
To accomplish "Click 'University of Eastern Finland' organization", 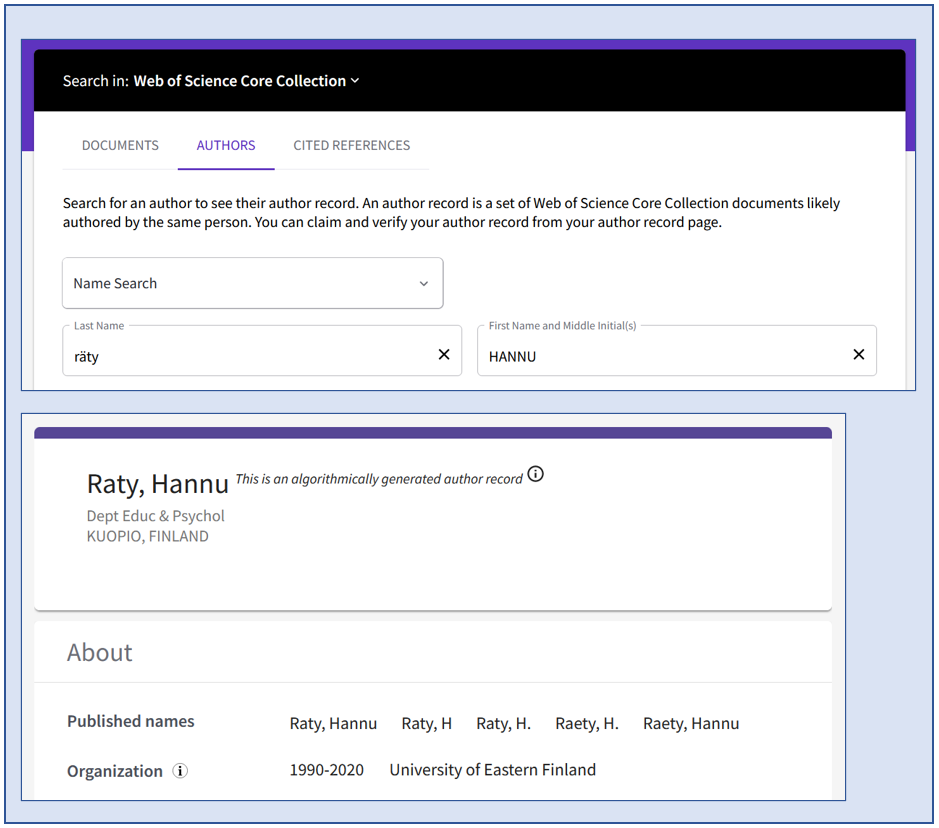I will (493, 770).
